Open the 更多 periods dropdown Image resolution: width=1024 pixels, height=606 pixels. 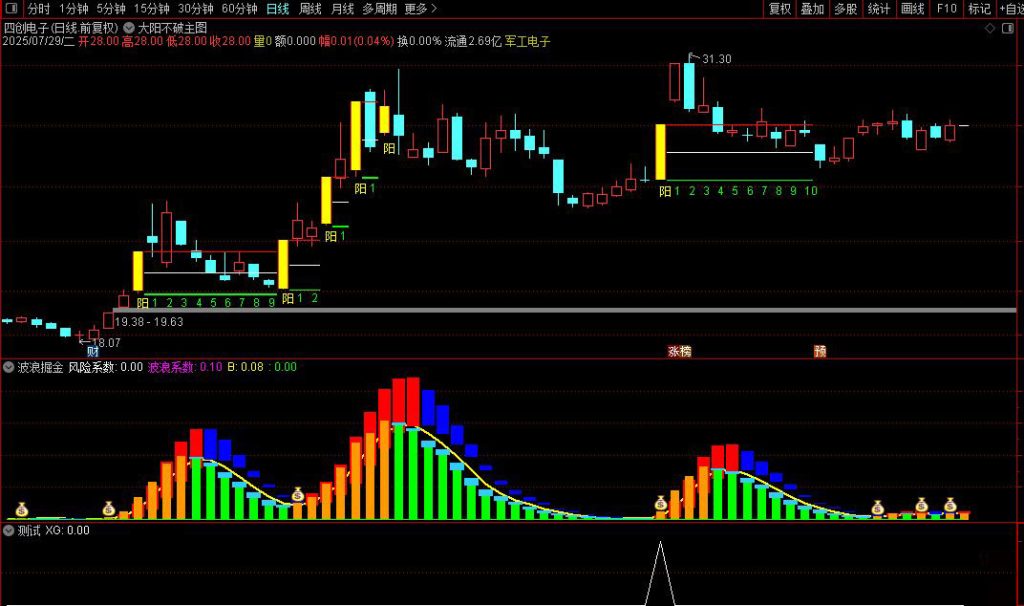pos(421,9)
